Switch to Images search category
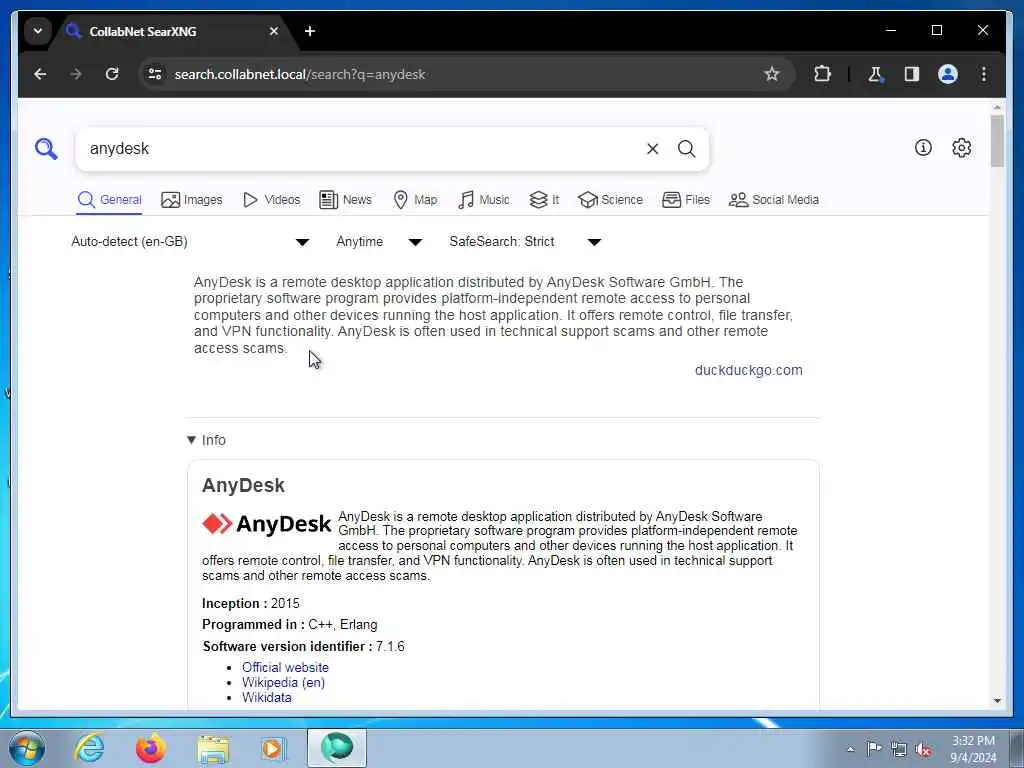Image resolution: width=1024 pixels, height=768 pixels. pyautogui.click(x=192, y=200)
